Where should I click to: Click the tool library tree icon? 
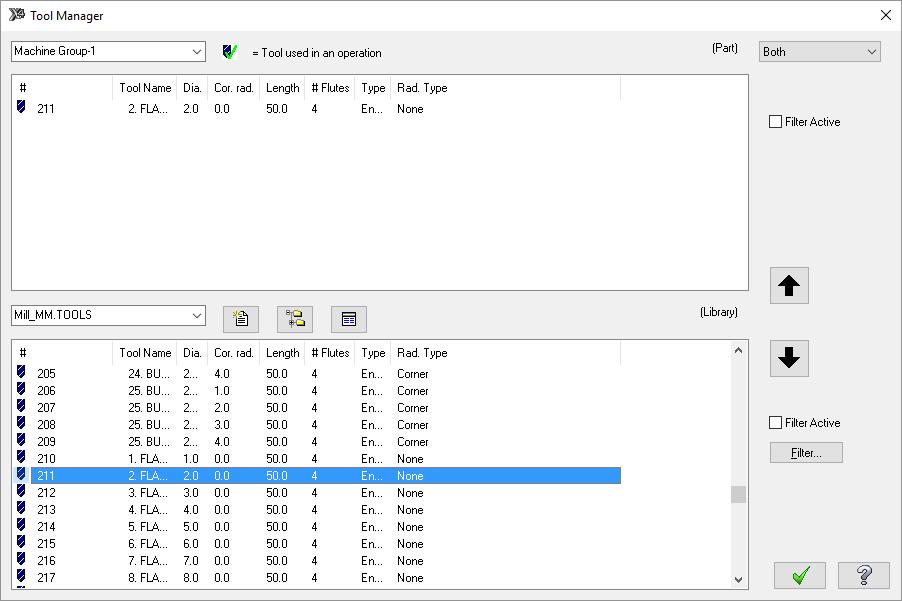(x=295, y=319)
